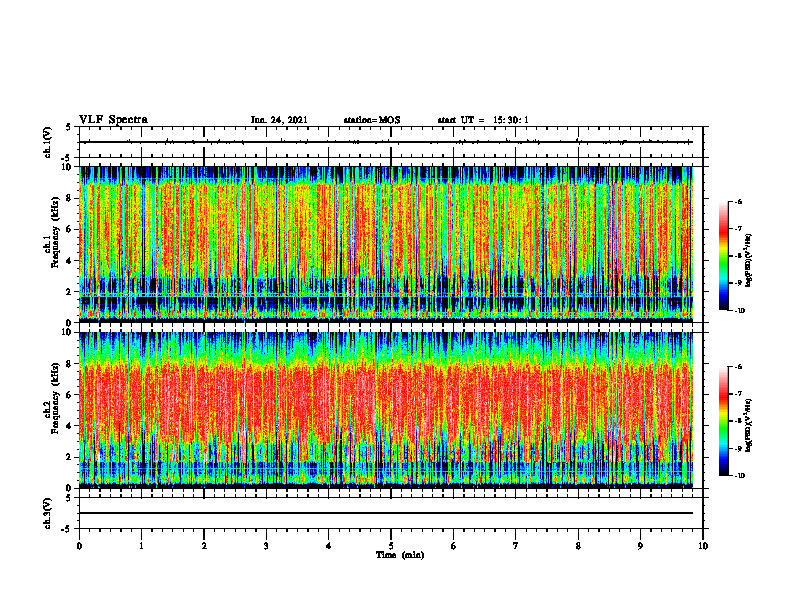The height and width of the screenshot is (612, 792).
Task: Click the "4" kHz tick of ch.2 spectrogram
Action: pos(70,426)
